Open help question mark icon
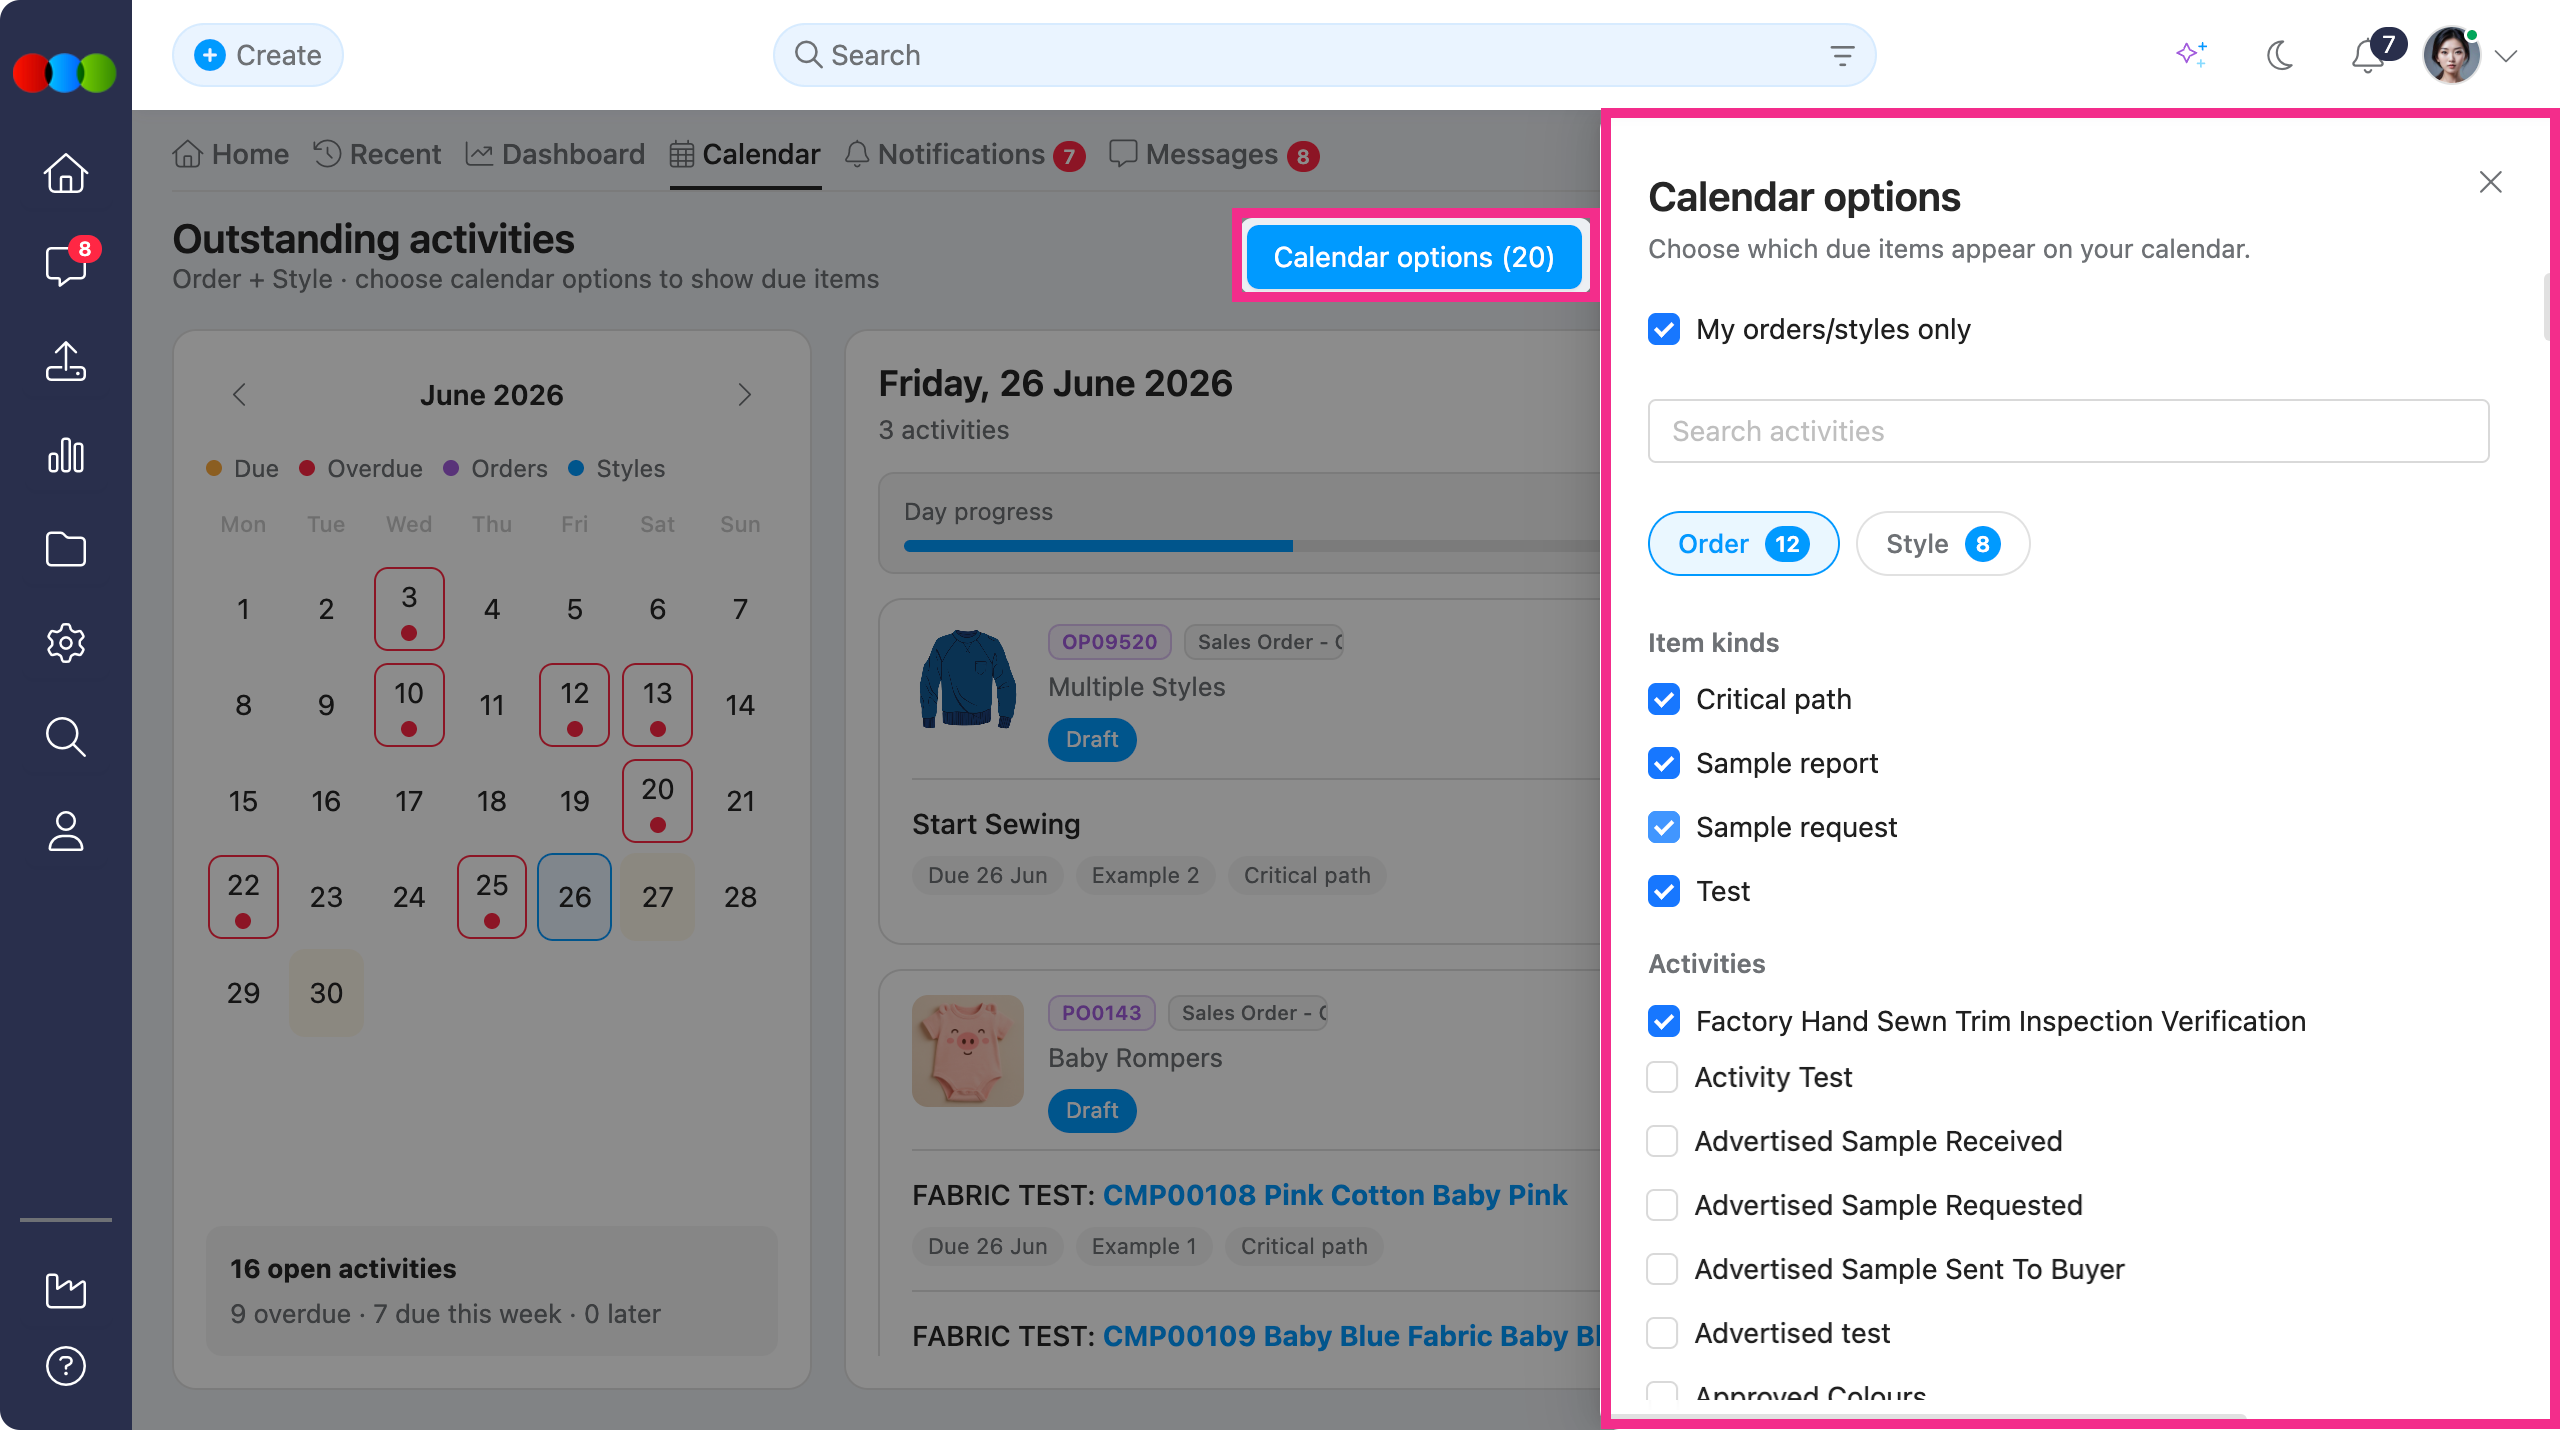 [x=66, y=1366]
